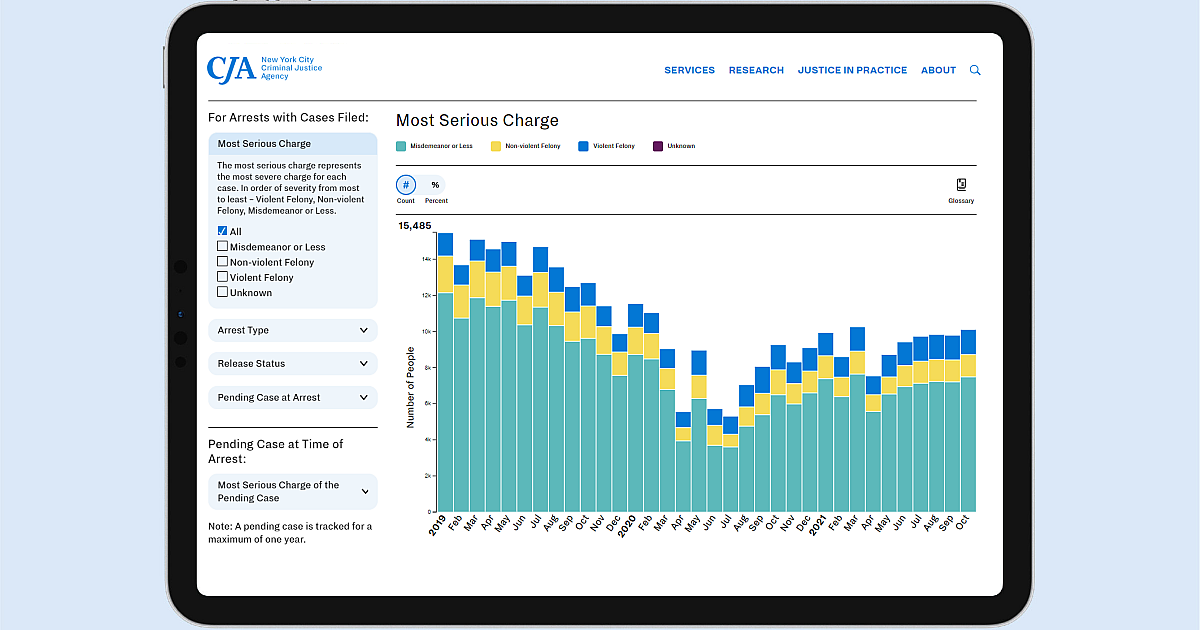Select JUSTICE IN PRACTICE in the navigation

(x=852, y=70)
